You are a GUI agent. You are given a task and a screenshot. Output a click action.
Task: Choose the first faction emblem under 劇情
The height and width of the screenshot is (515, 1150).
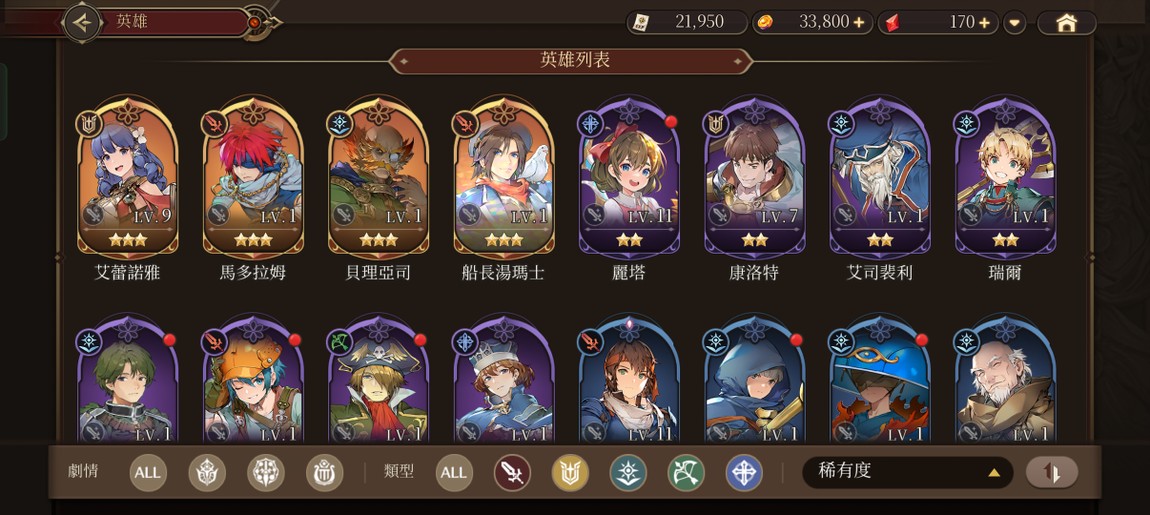[207, 472]
